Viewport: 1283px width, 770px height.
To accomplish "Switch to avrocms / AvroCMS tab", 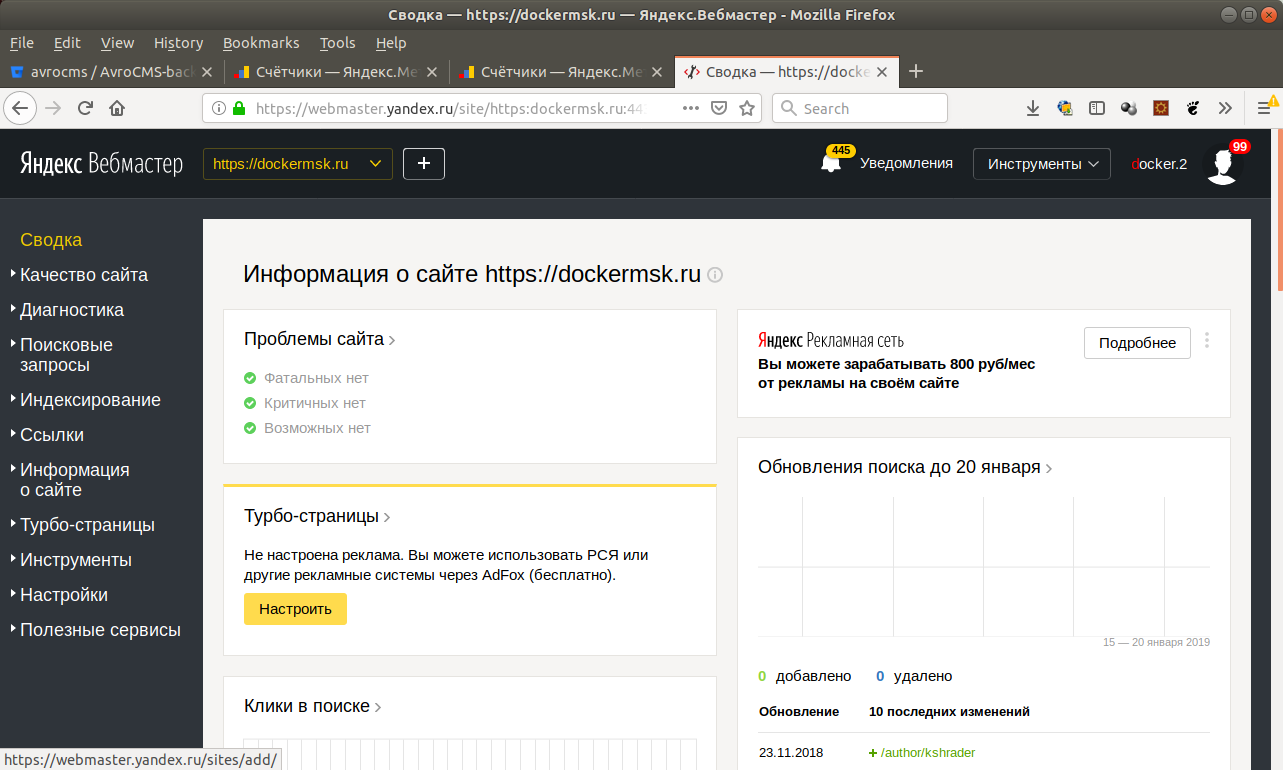I will click(112, 72).
